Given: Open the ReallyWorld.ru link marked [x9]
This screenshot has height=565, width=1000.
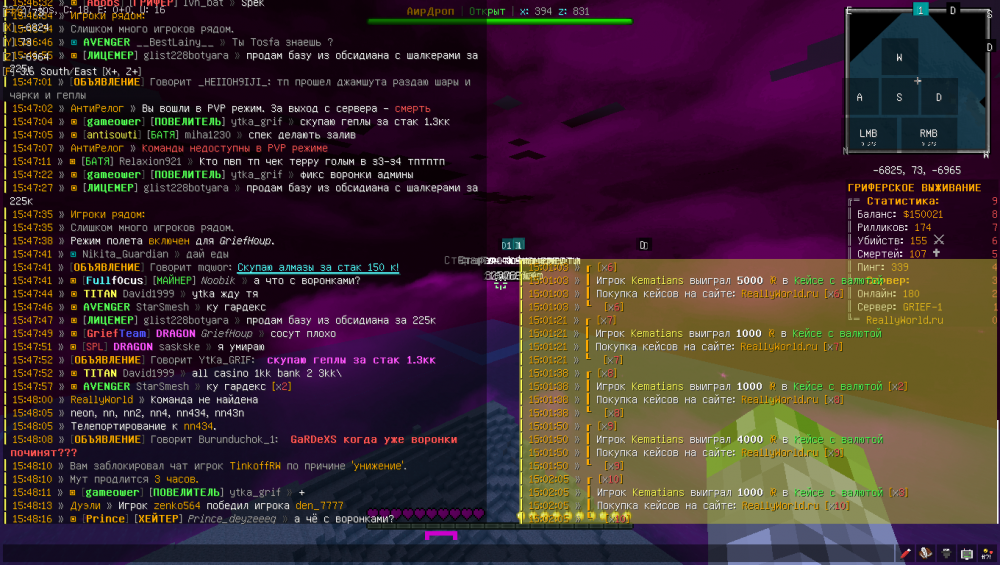Looking at the screenshot, I should pyautogui.click(x=779, y=452).
